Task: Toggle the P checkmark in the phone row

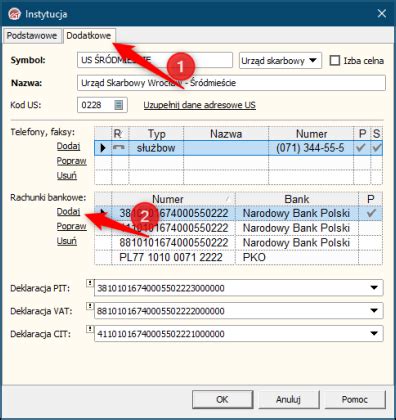Action: pyautogui.click(x=361, y=148)
